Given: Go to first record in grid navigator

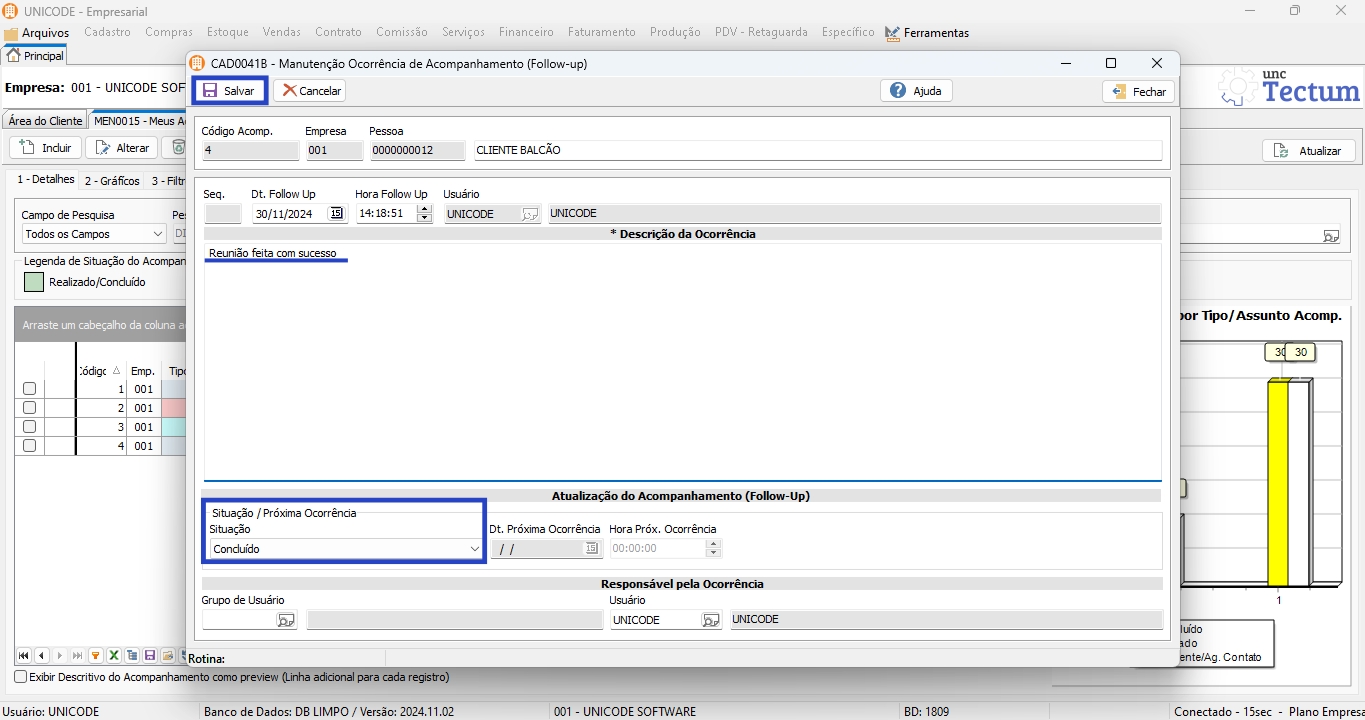Looking at the screenshot, I should (x=23, y=656).
